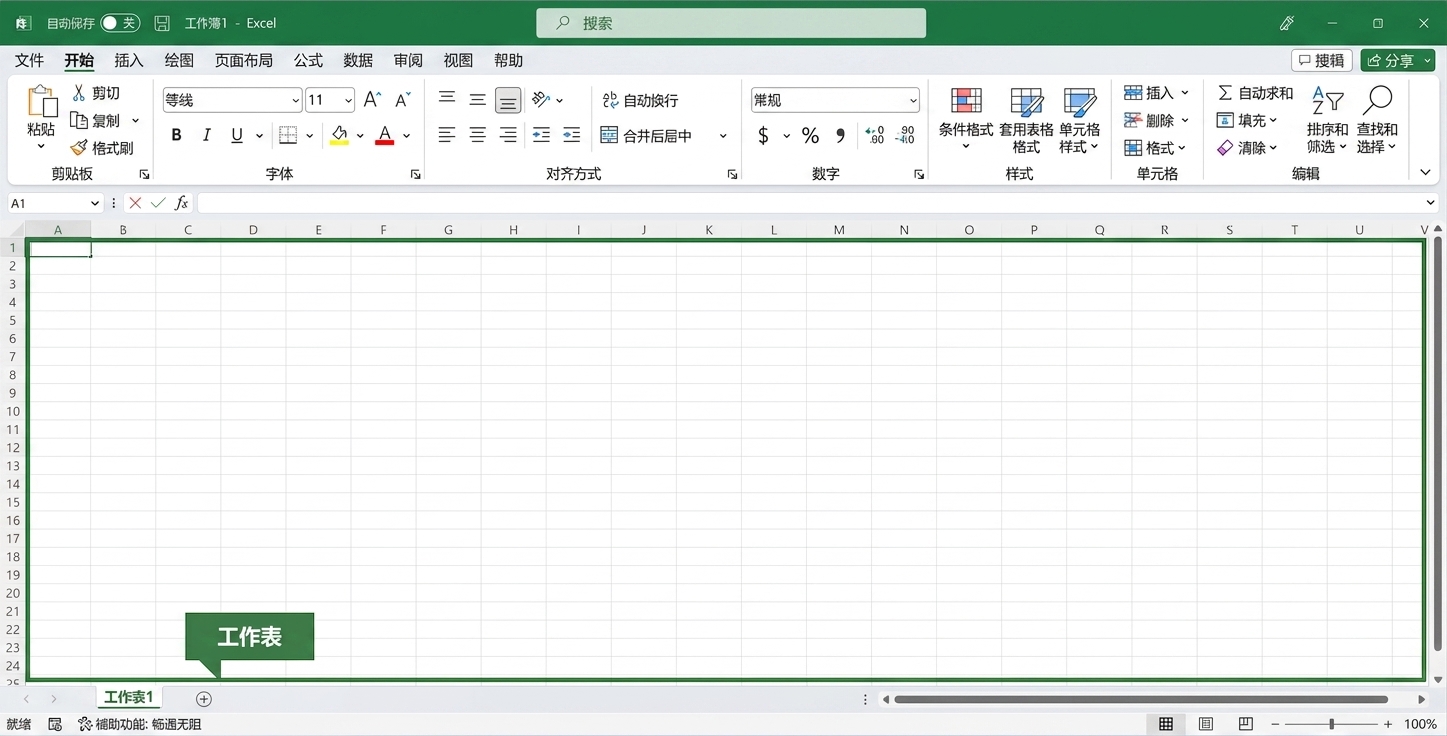Viewport: 1447px width, 736px height.
Task: Click the 搜辑 comments button
Action: pyautogui.click(x=1322, y=61)
